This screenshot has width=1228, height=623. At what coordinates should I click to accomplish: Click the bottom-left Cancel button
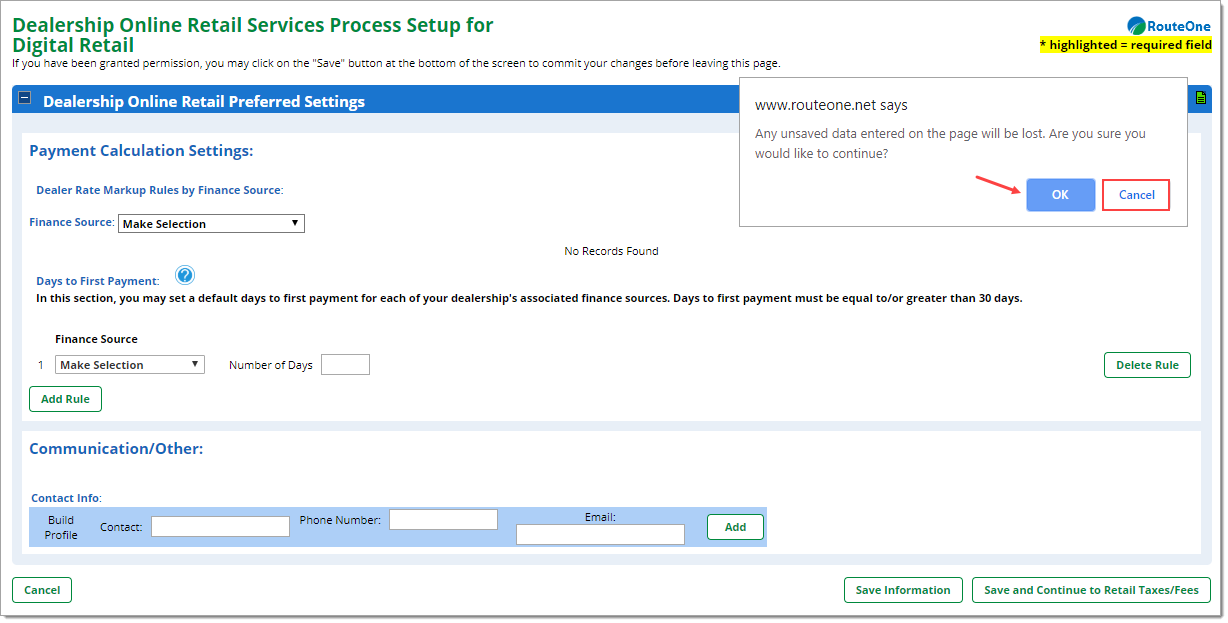42,590
